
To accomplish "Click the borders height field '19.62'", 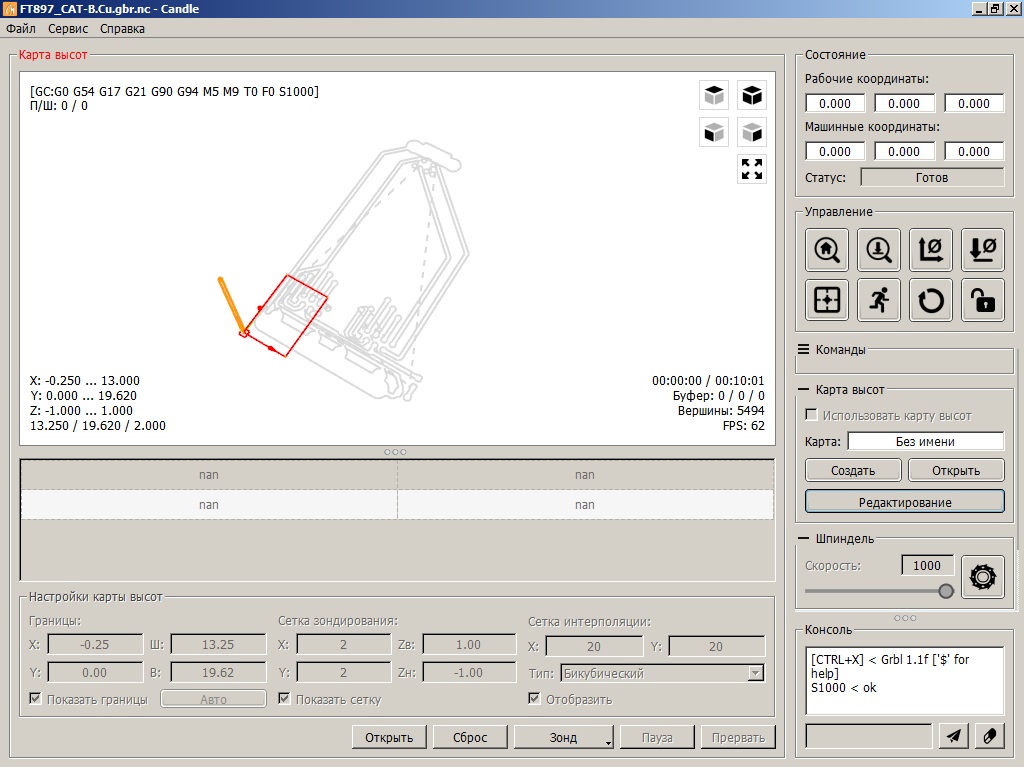I will 218,673.
